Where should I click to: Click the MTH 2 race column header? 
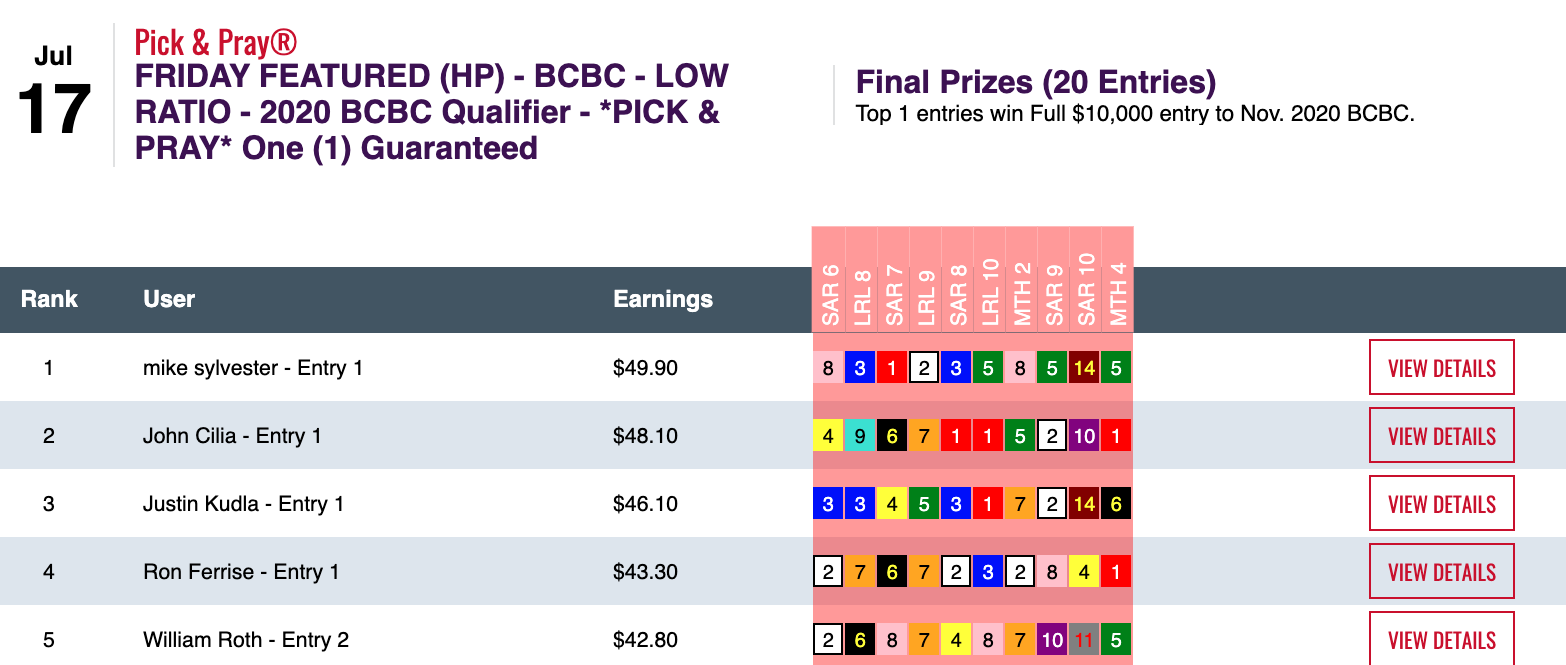1021,294
